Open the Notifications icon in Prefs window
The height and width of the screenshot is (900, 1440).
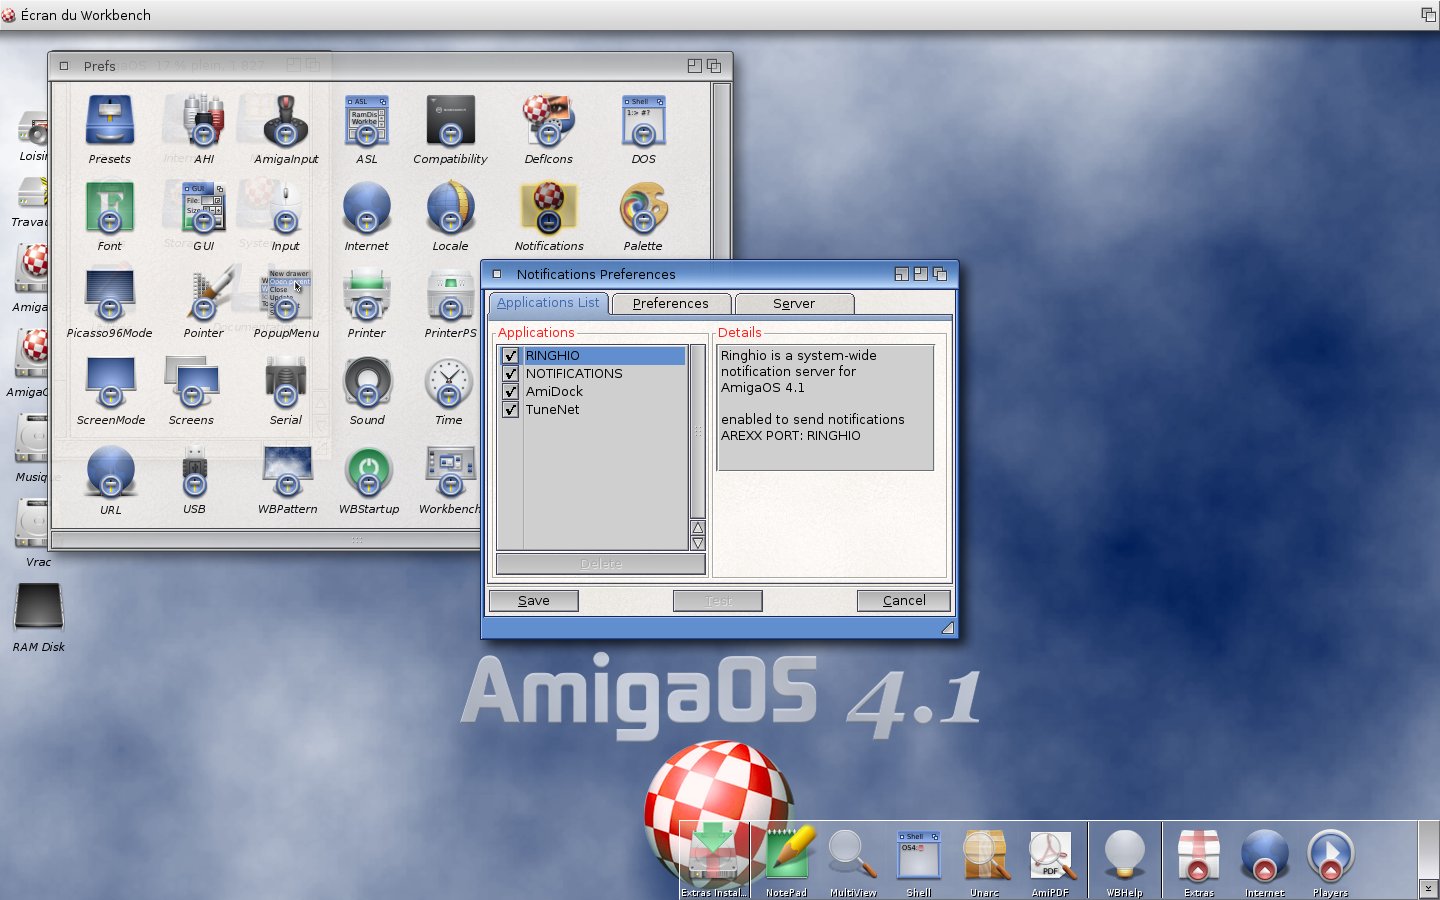(548, 208)
